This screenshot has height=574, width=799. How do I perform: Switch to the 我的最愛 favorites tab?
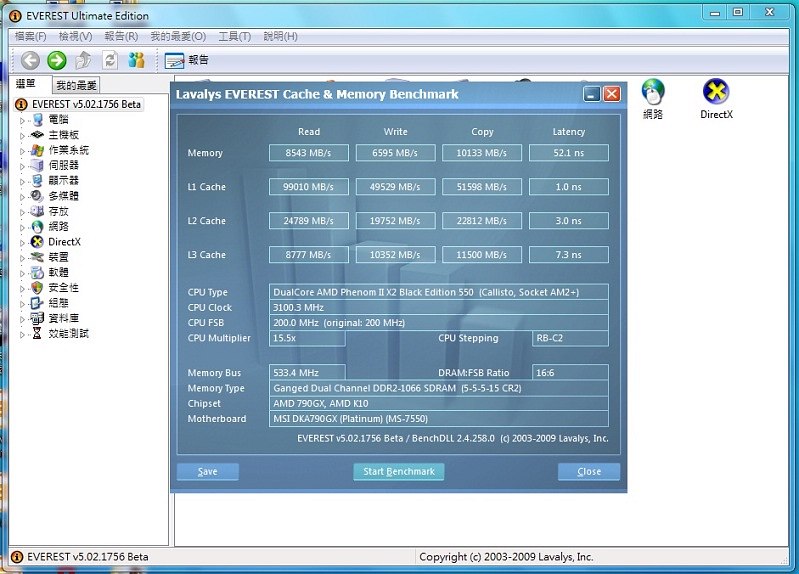click(x=76, y=85)
